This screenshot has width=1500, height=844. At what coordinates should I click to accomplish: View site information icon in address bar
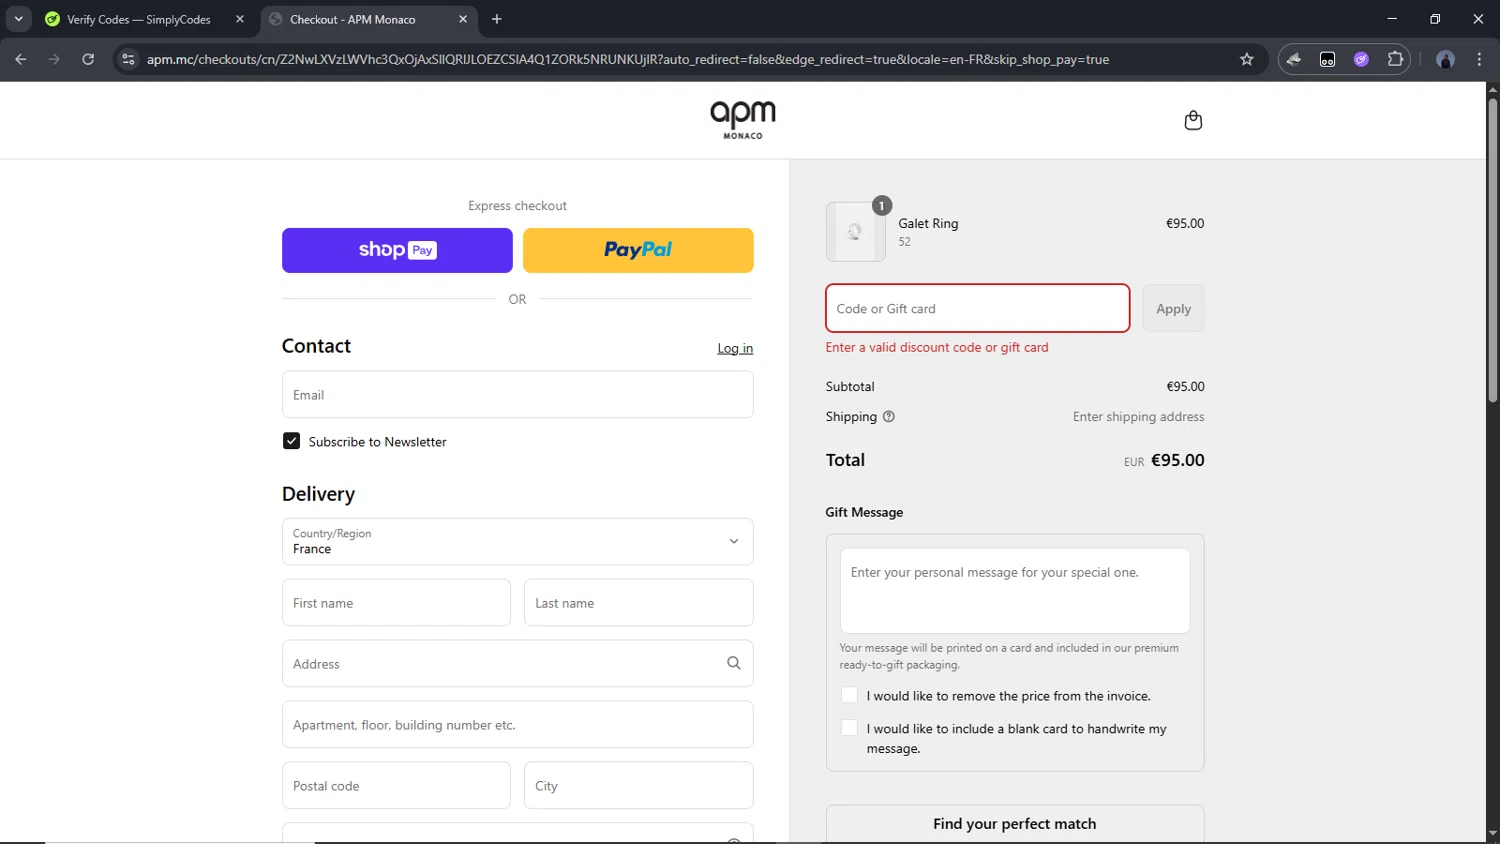[128, 59]
